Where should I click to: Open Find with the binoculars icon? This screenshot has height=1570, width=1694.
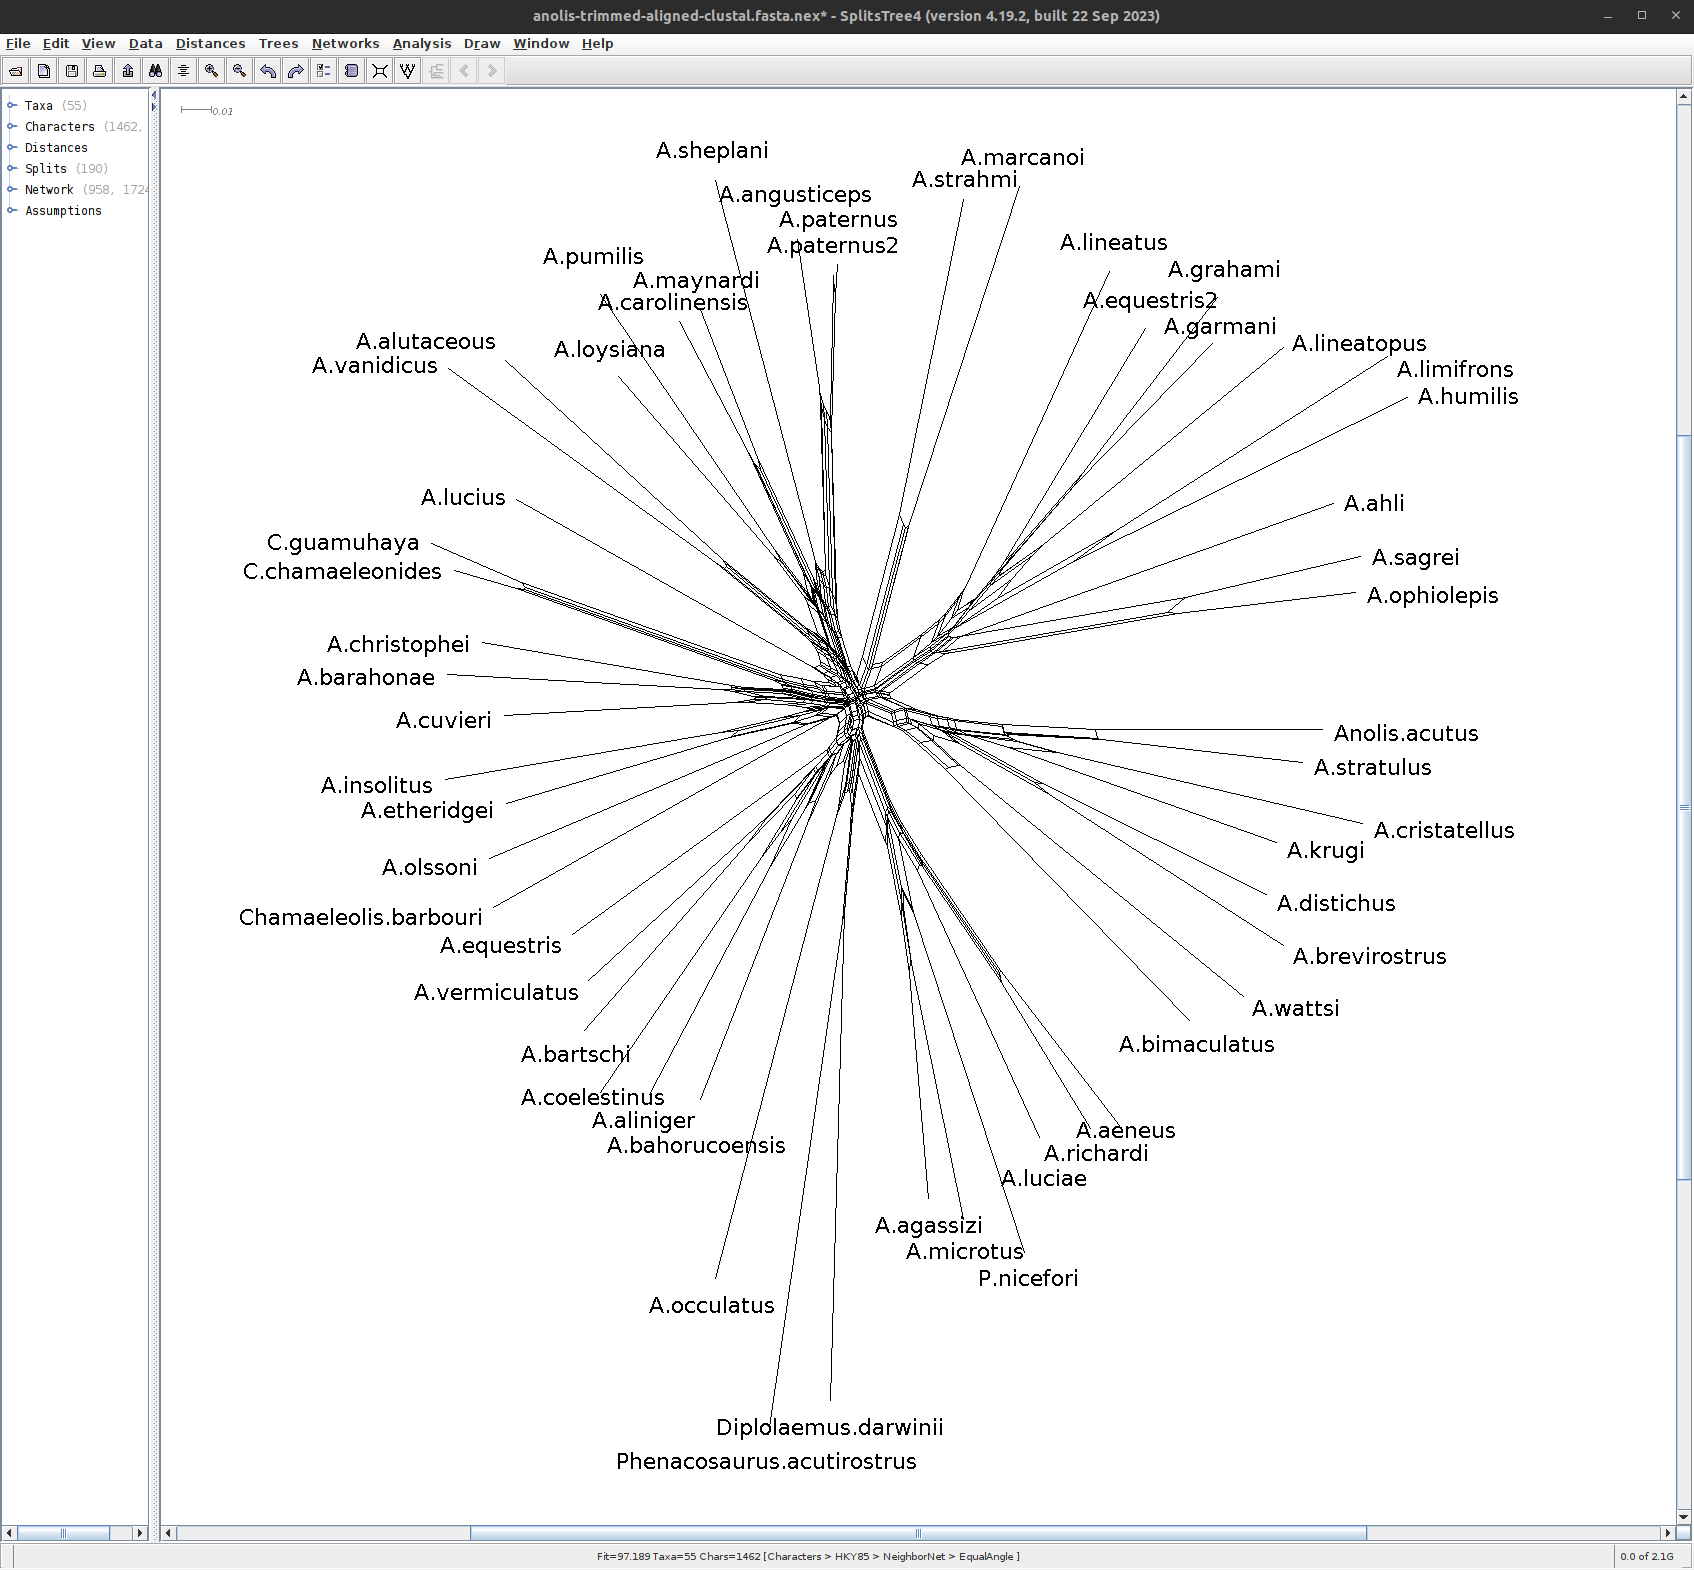(156, 71)
